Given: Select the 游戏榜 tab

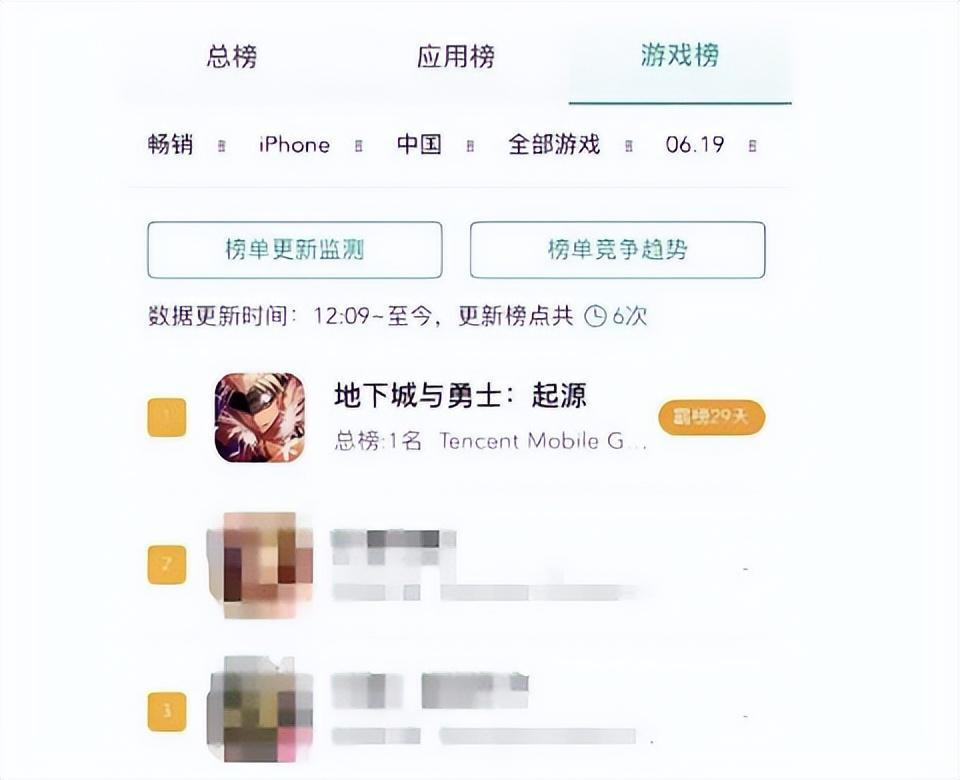Looking at the screenshot, I should pos(680,55).
